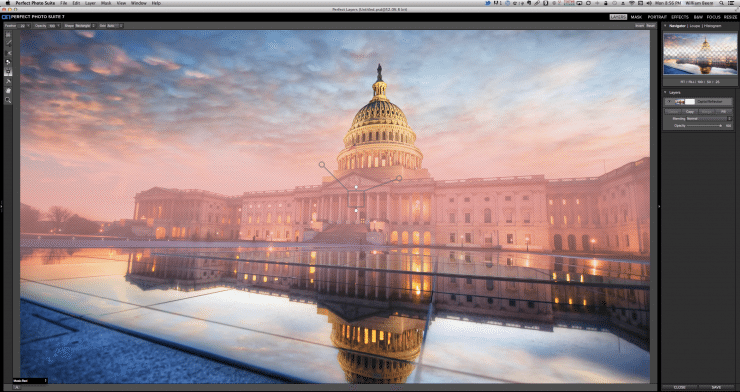Show the Navigator tab
Image resolution: width=740 pixels, height=392 pixels.
click(677, 25)
